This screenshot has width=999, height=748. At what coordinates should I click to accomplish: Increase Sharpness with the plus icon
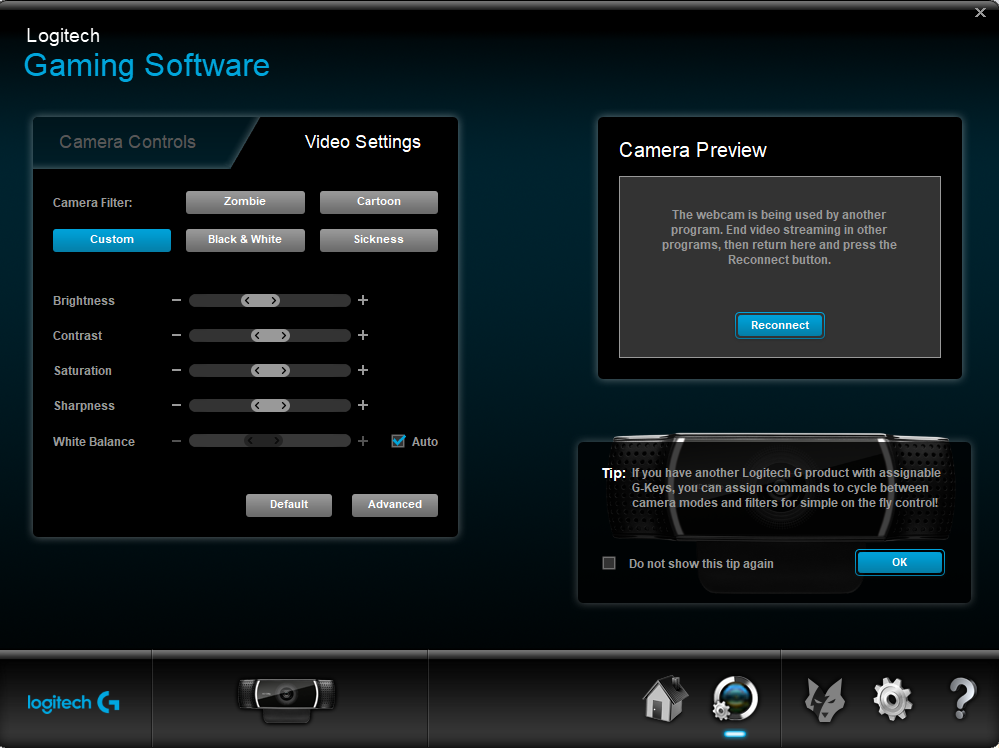tap(363, 406)
